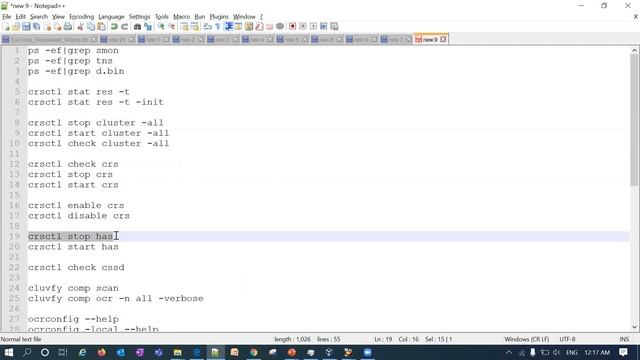640x360 pixels.
Task: Open the File menu
Action: [7, 17]
